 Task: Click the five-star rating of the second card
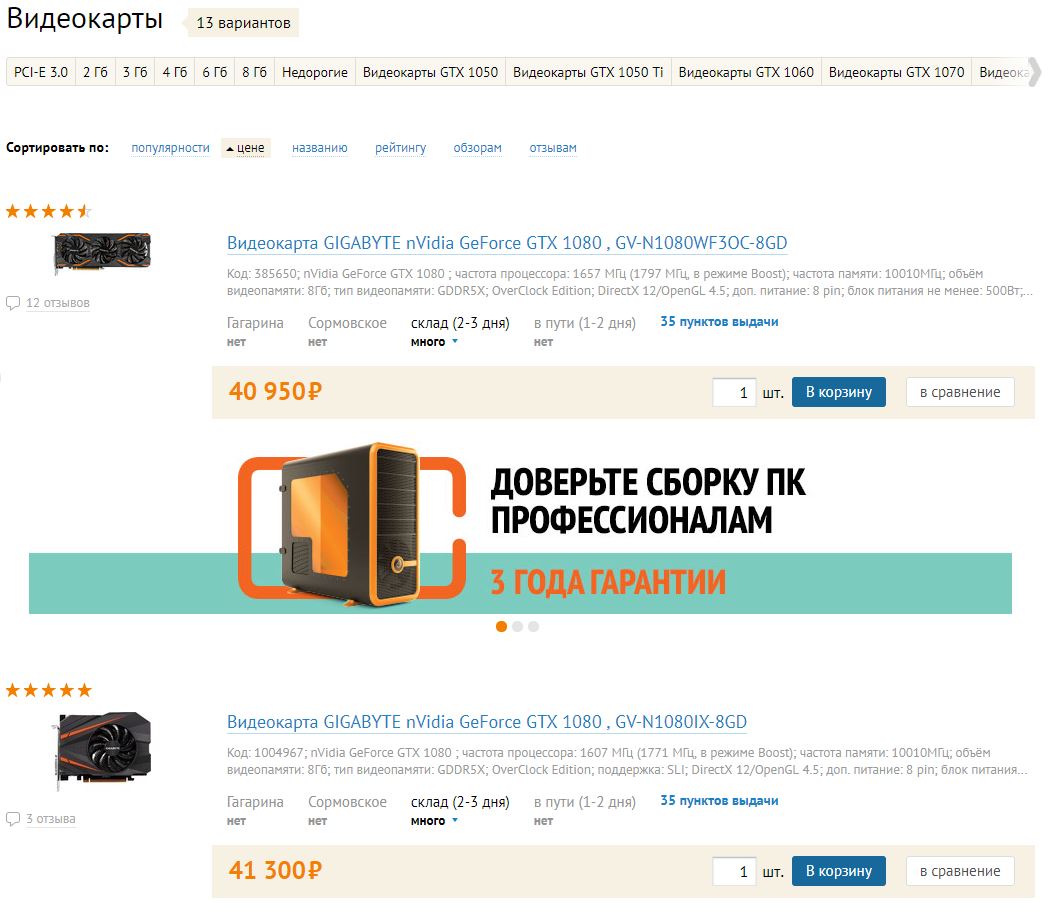coord(48,690)
